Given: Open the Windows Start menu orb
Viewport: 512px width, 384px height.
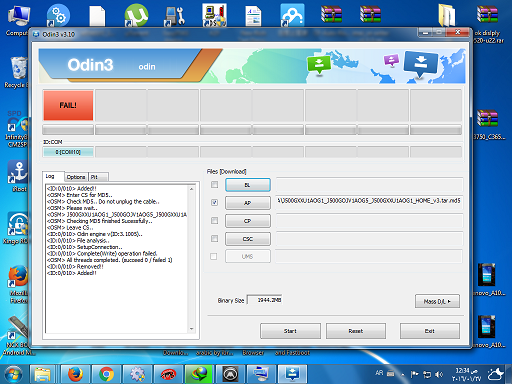Looking at the screenshot, I should (x=14, y=374).
